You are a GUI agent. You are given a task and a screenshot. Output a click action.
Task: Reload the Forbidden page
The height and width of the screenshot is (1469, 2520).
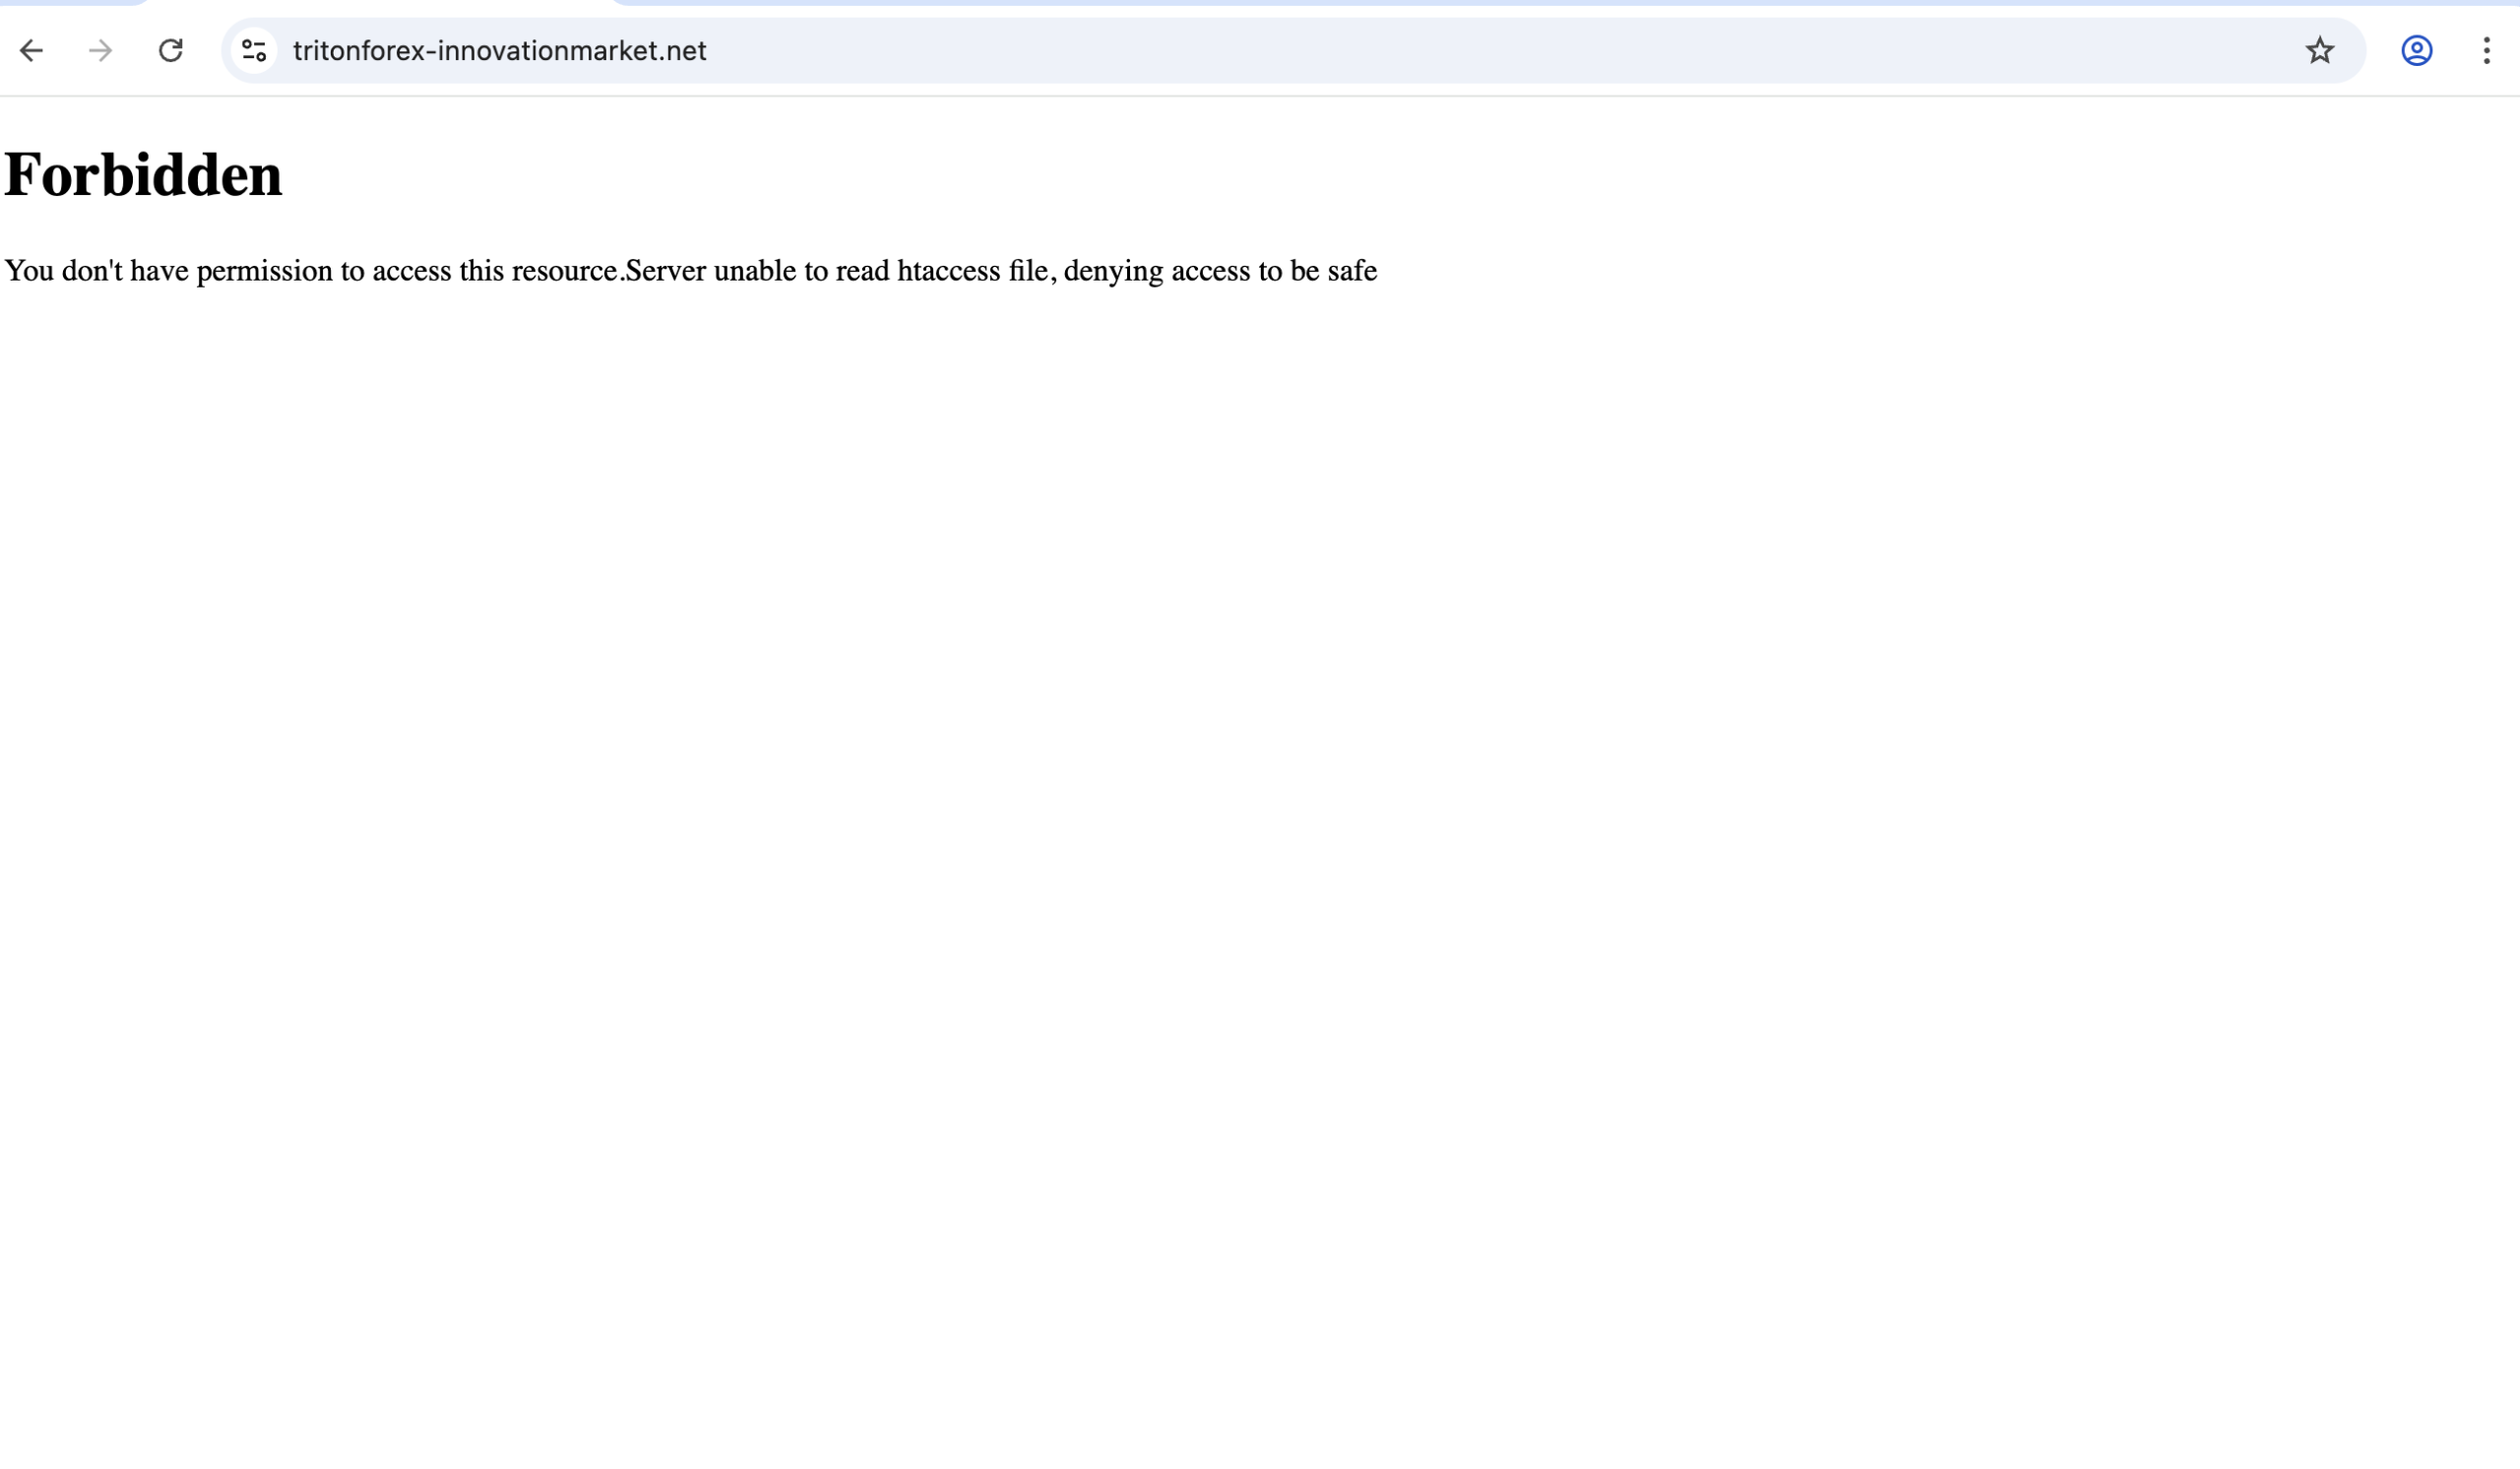tap(171, 51)
